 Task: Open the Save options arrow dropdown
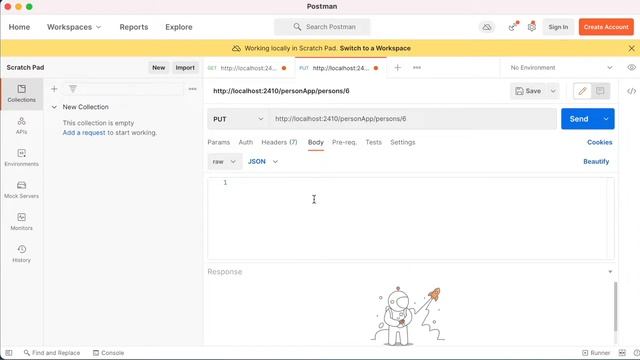(x=553, y=91)
